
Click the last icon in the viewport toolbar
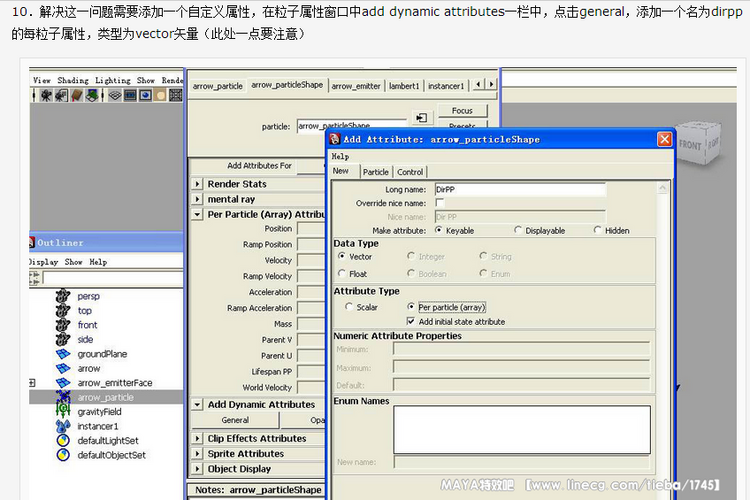click(x=176, y=96)
